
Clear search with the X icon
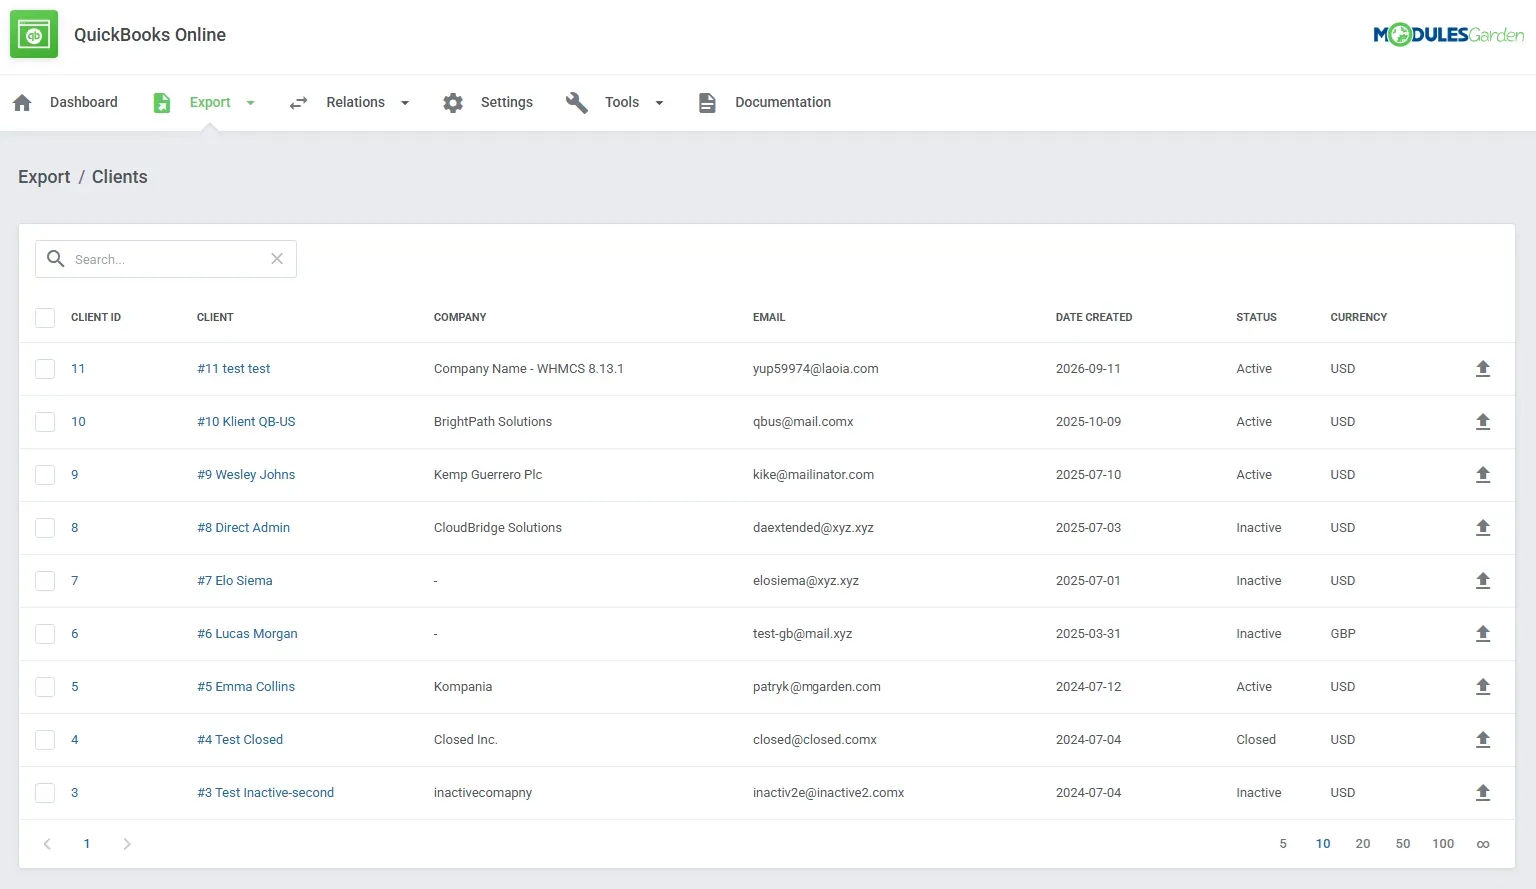[x=277, y=259]
